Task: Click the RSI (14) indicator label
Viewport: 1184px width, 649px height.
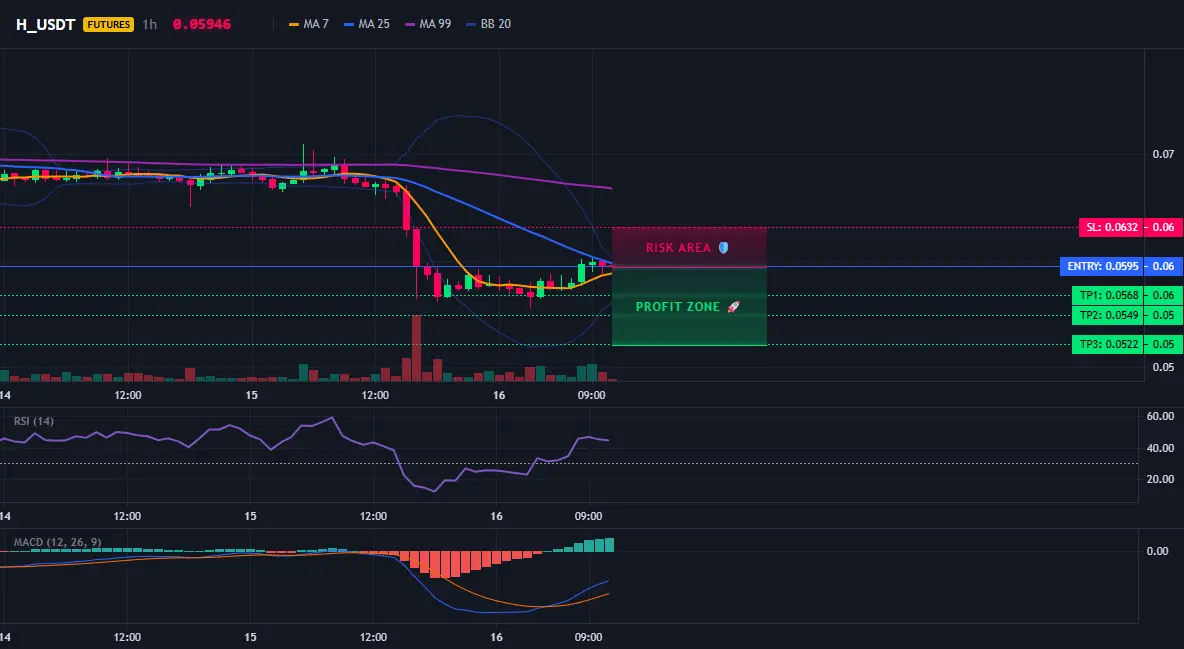Action: tap(34, 421)
